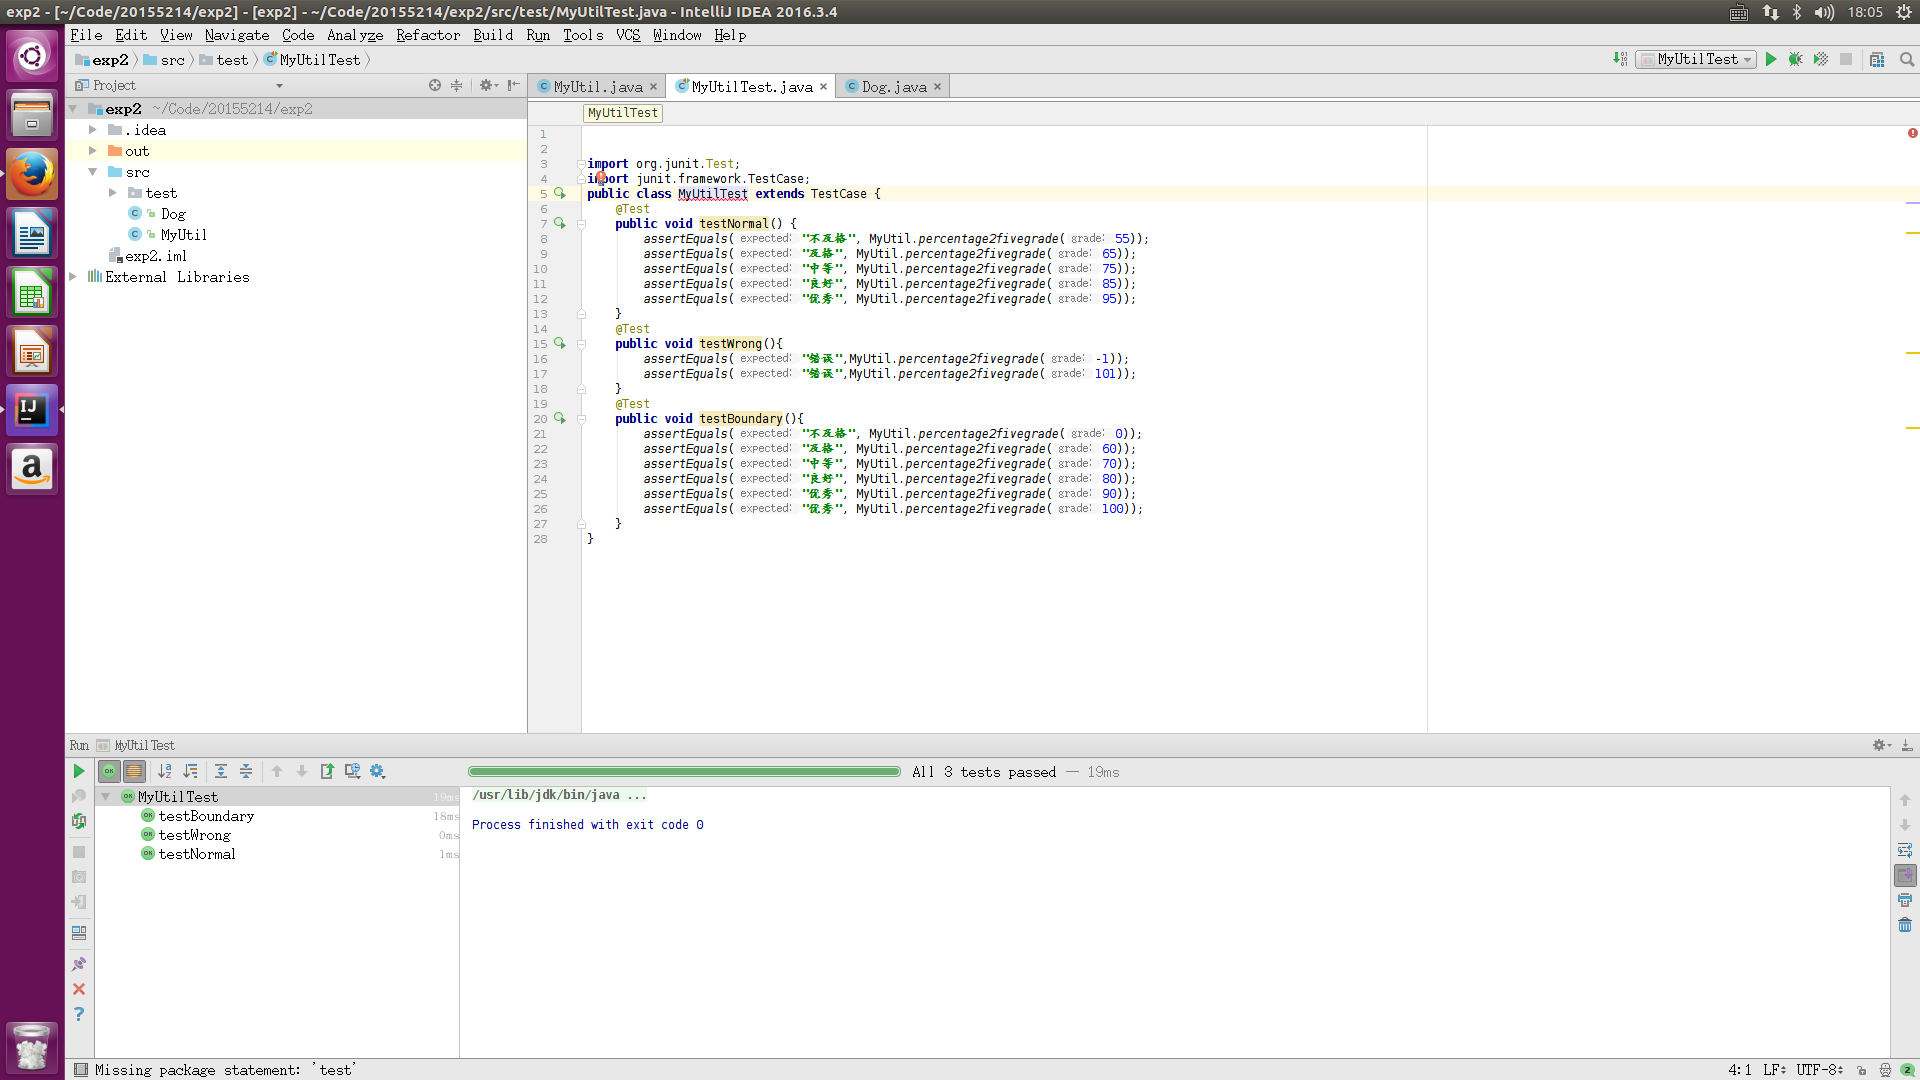Image resolution: width=1920 pixels, height=1080 pixels.
Task: Click the LF line separator in the status bar
Action: click(1774, 1070)
